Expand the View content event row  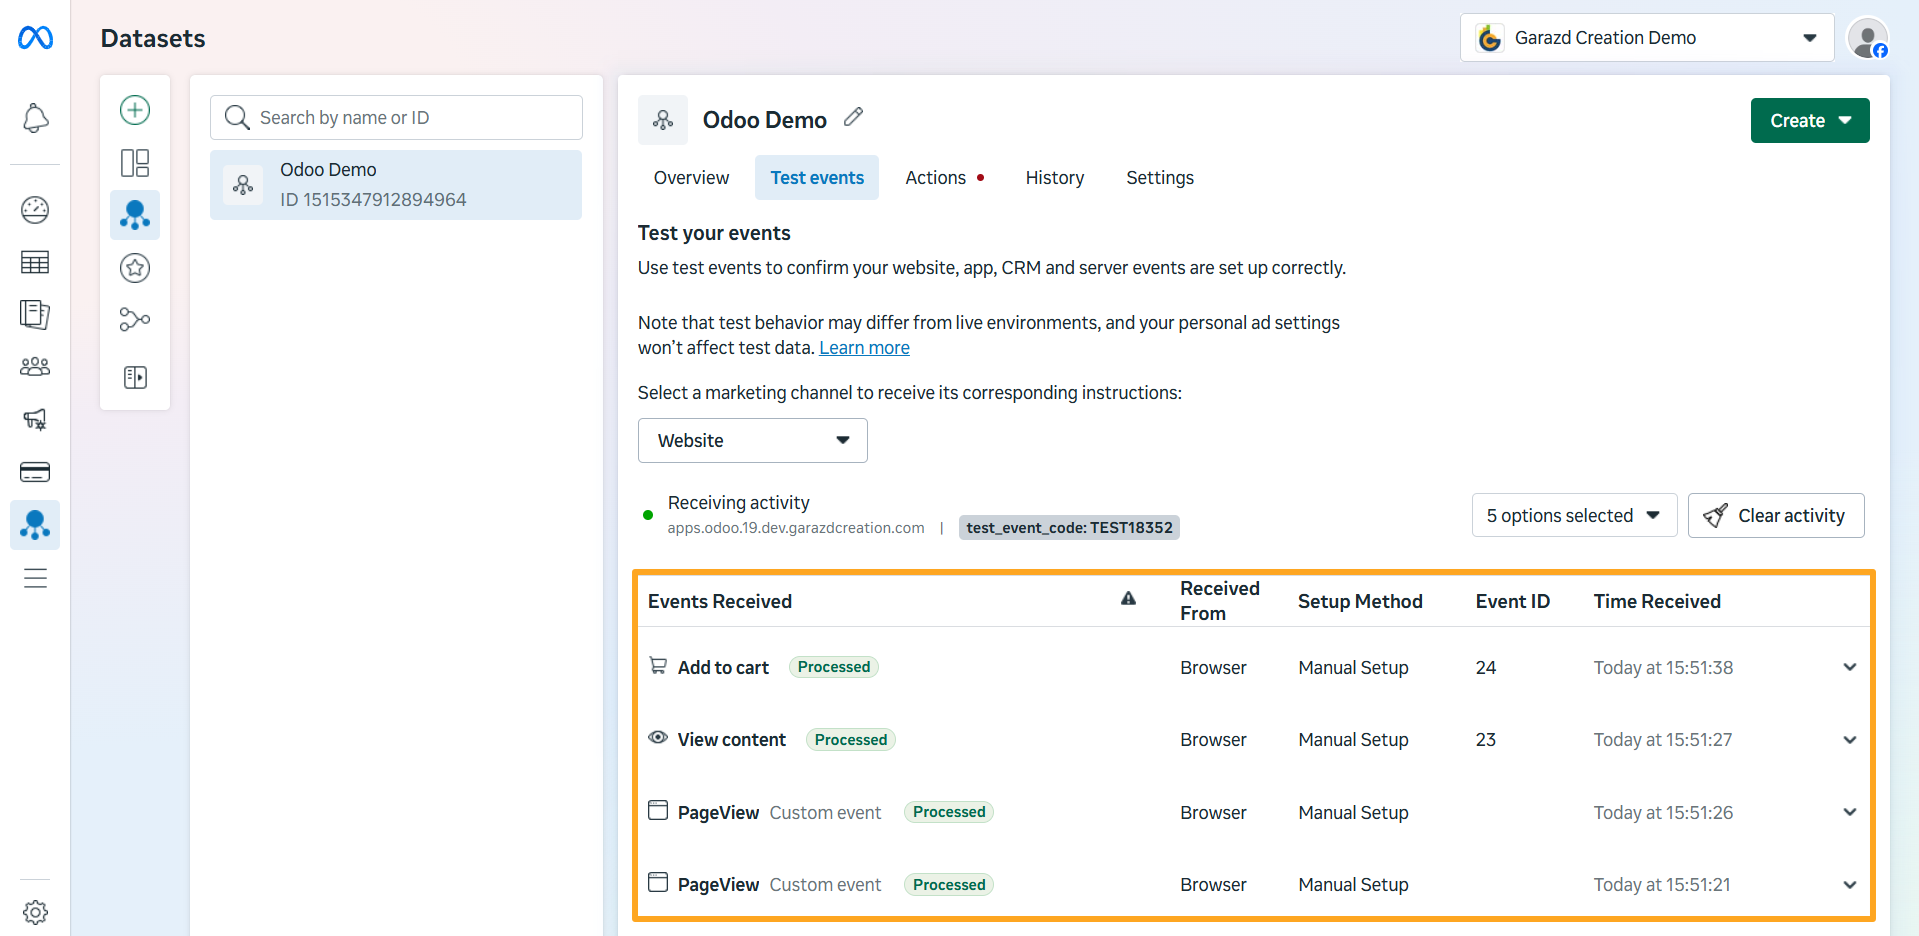click(x=1850, y=740)
